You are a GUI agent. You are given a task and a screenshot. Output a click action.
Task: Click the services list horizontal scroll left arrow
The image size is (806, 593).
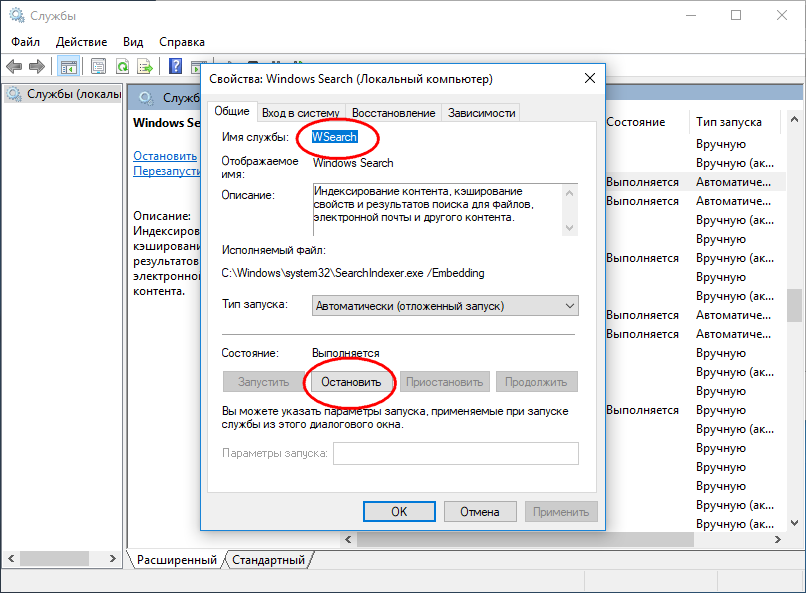[x=349, y=540]
